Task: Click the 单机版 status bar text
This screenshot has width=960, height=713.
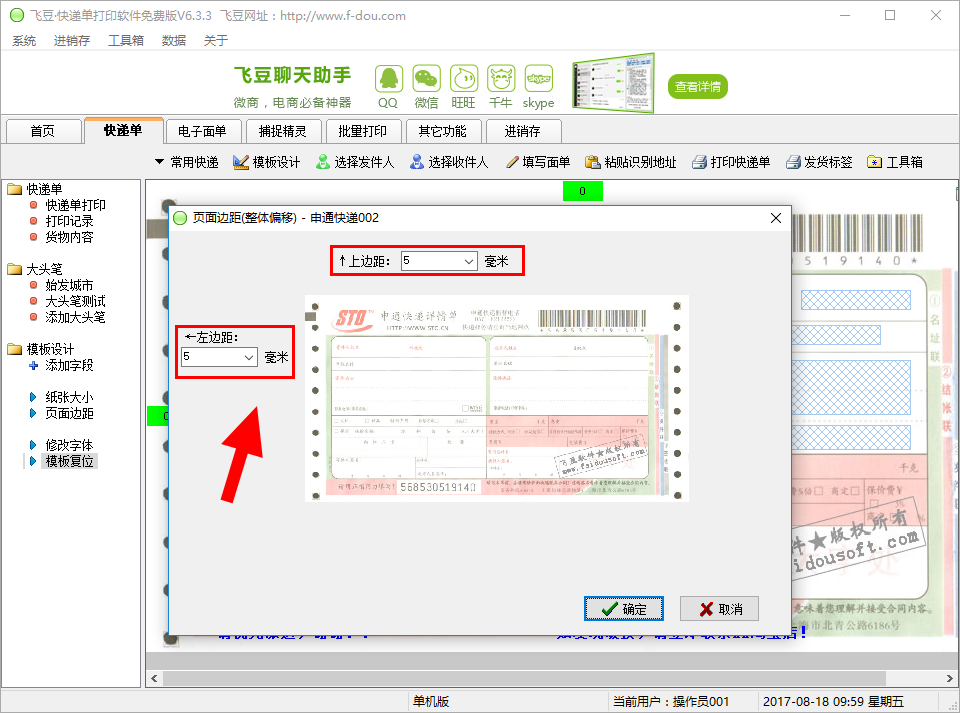Action: point(431,701)
